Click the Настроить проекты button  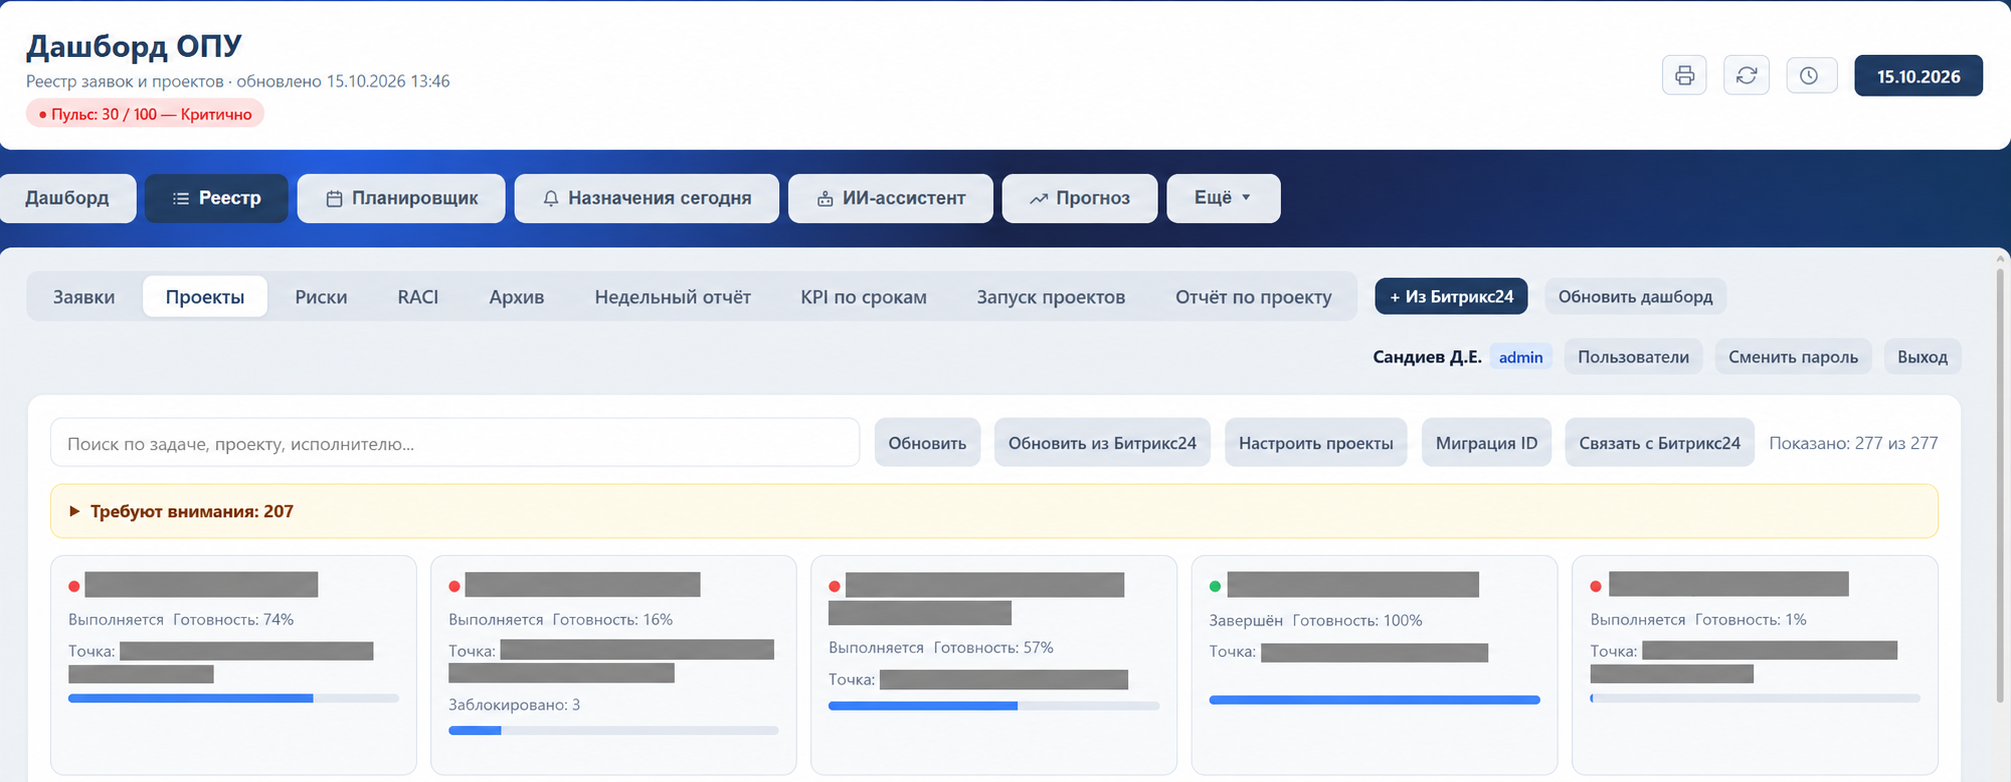(x=1316, y=443)
